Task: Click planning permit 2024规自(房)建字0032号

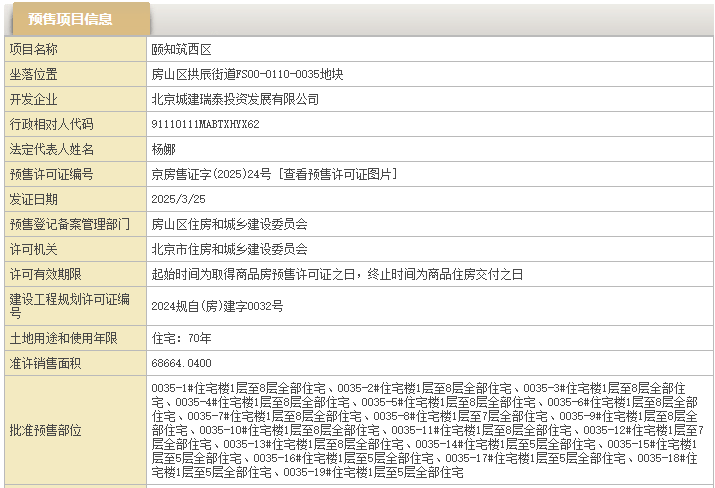Action: (x=217, y=305)
